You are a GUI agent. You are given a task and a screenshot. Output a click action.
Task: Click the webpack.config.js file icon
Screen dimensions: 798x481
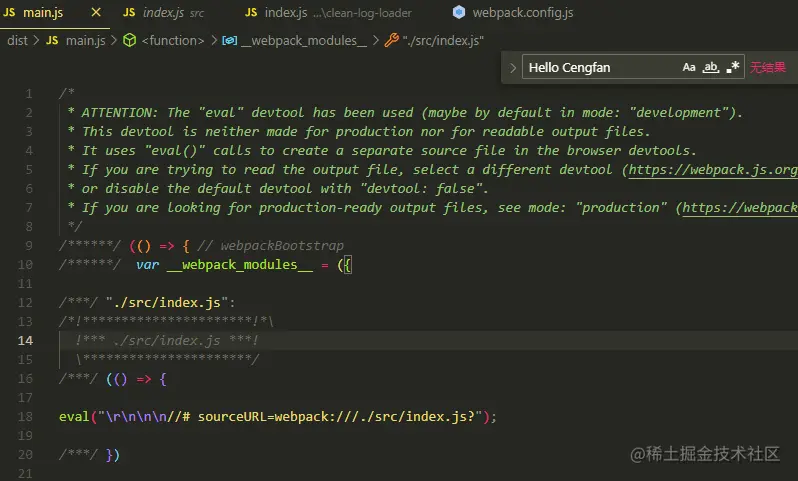coord(459,12)
